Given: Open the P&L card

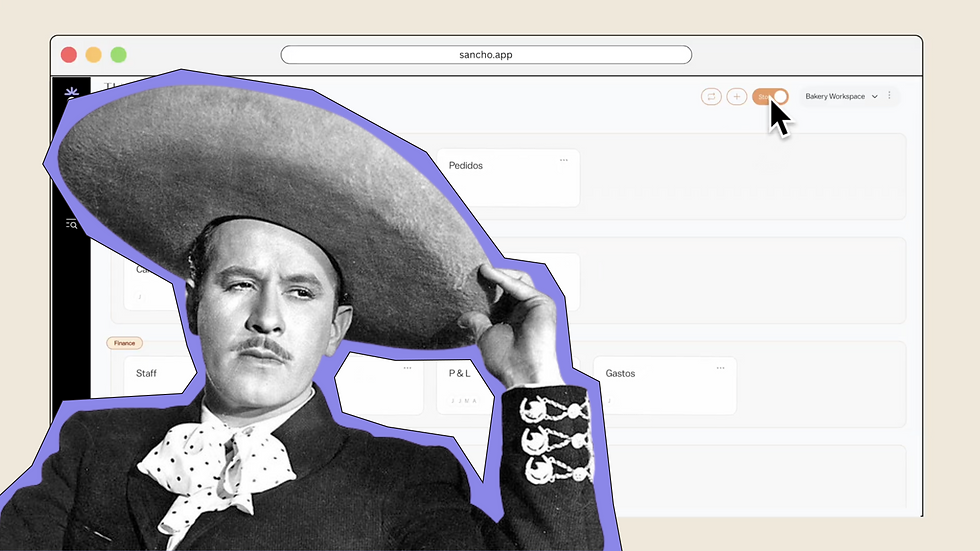Looking at the screenshot, I should 467,385.
